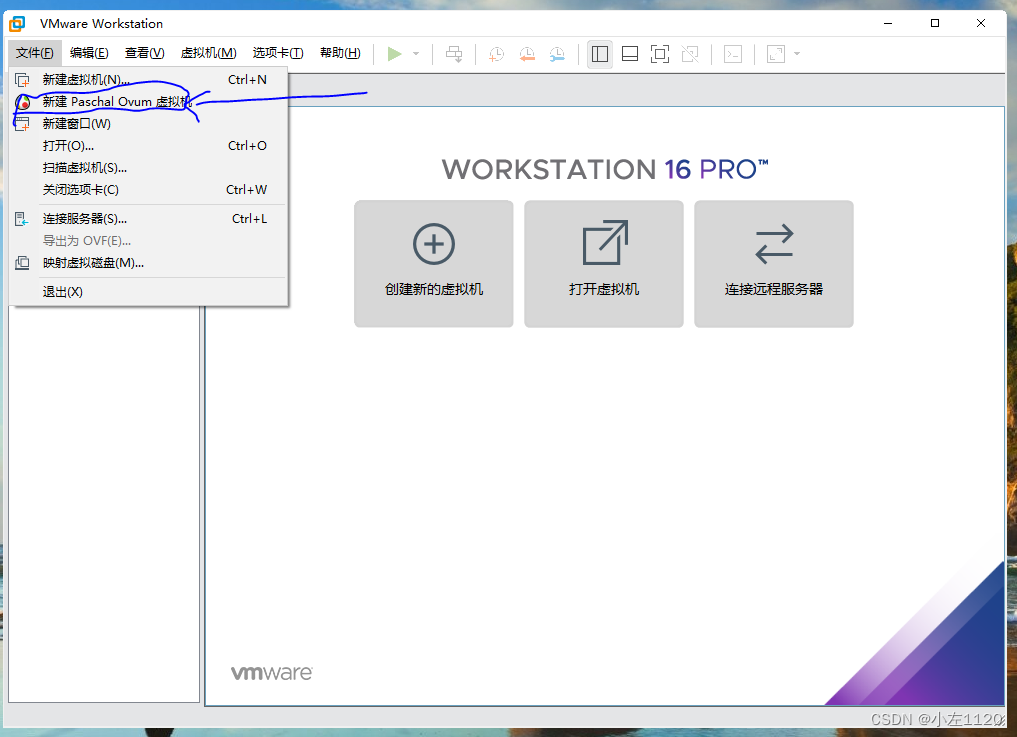Screen dimensions: 1017x737
Task: Click the Paschal Ovum egg icon
Action: (x=23, y=102)
